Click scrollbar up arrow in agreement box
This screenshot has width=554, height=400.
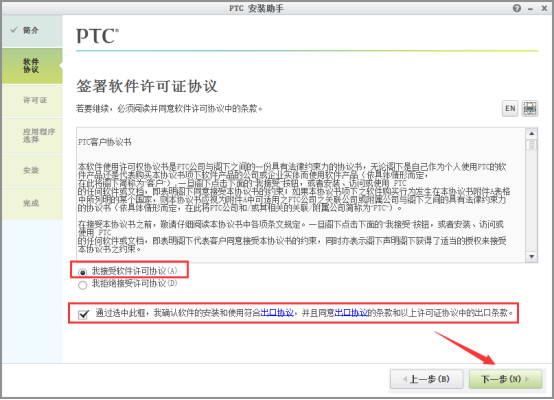[531, 133]
